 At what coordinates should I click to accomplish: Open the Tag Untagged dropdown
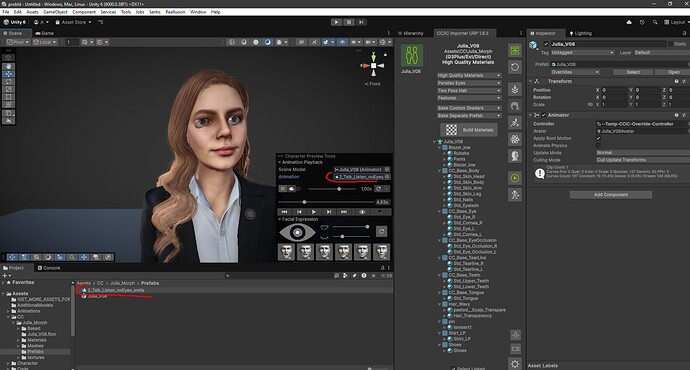click(582, 53)
